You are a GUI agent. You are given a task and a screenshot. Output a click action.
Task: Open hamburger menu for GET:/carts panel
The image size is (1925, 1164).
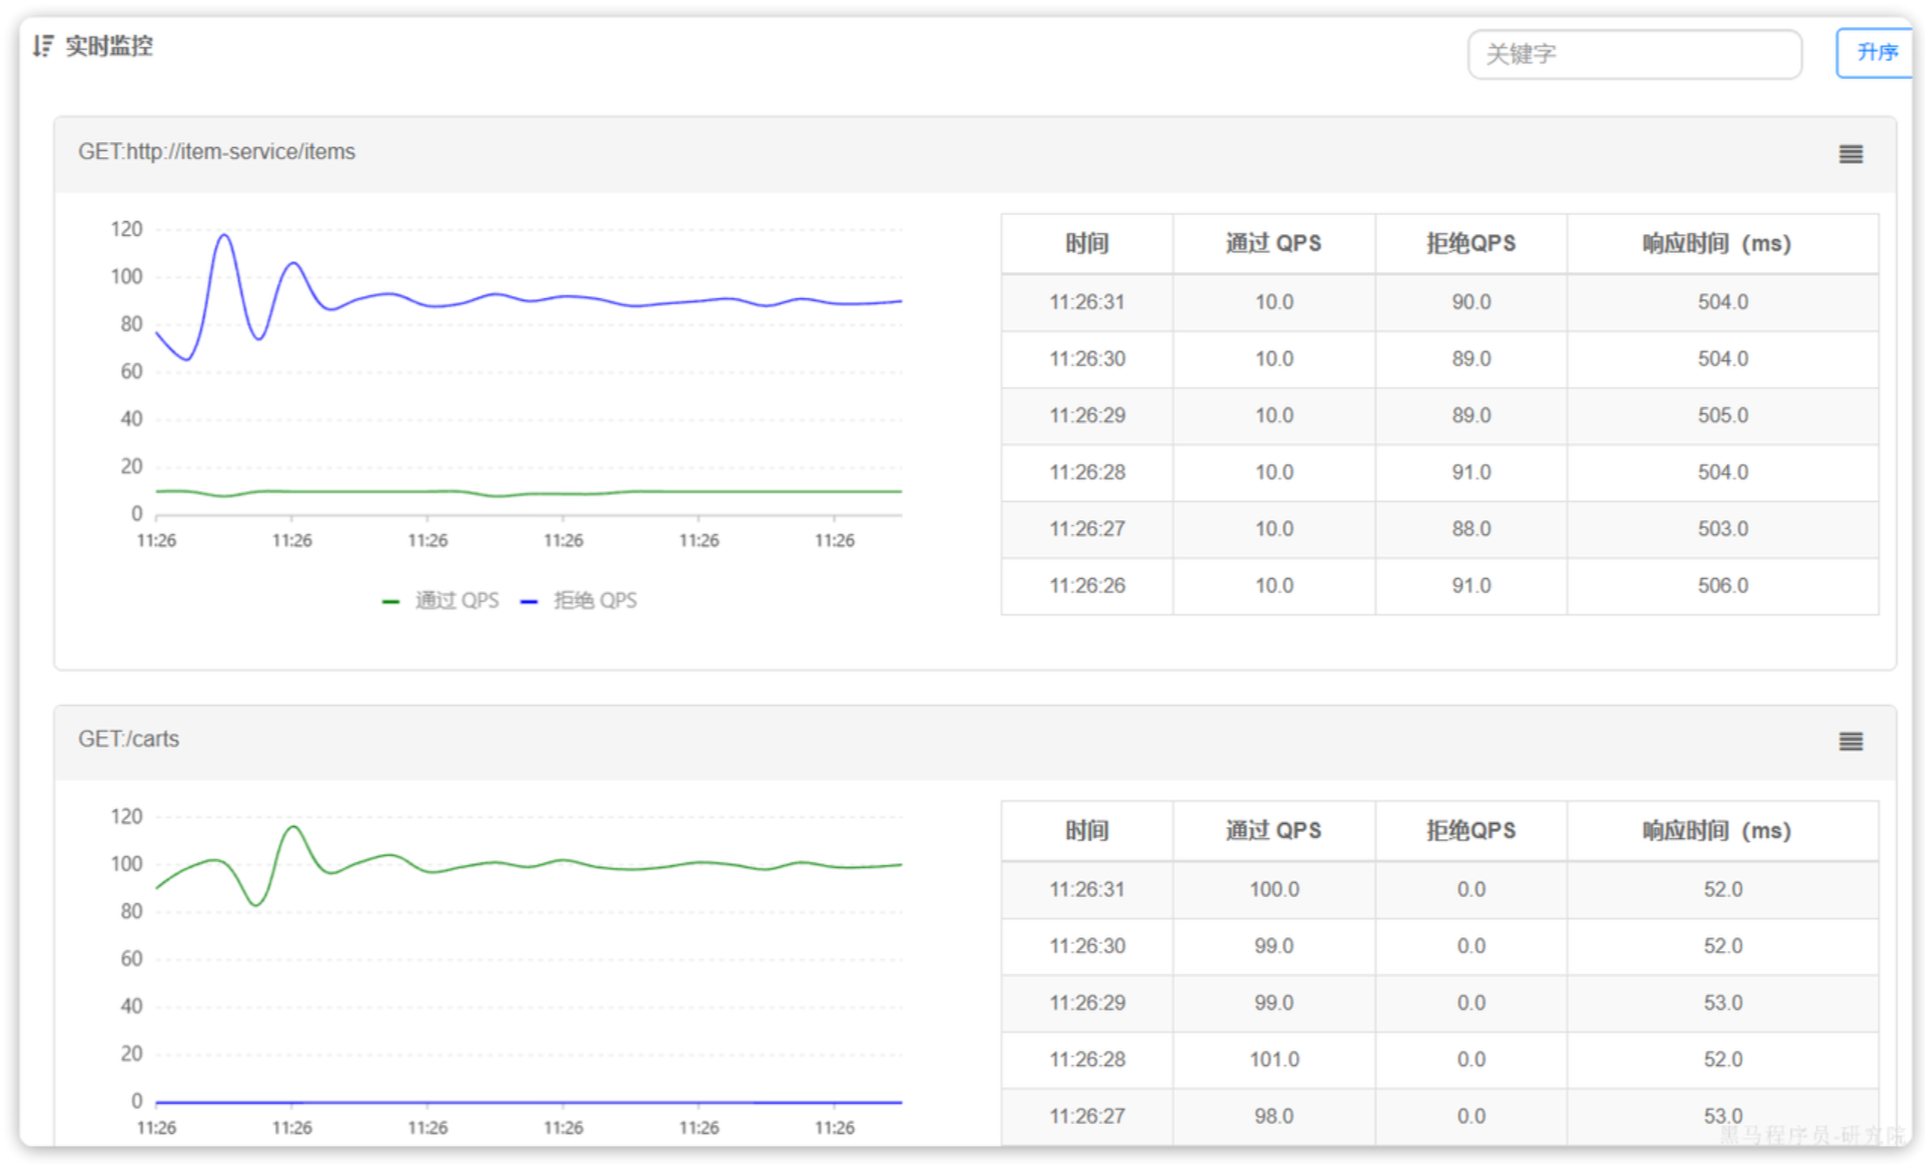point(1850,741)
